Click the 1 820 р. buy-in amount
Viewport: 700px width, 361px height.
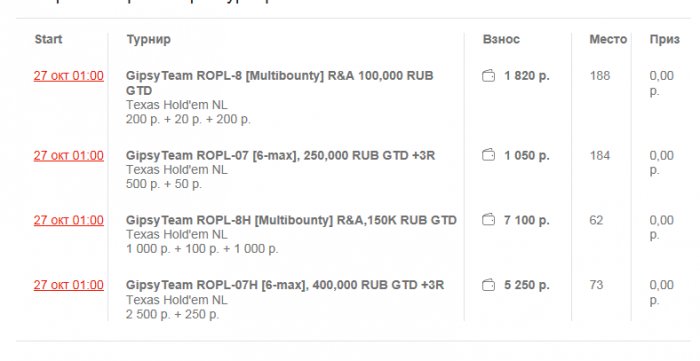(x=527, y=76)
